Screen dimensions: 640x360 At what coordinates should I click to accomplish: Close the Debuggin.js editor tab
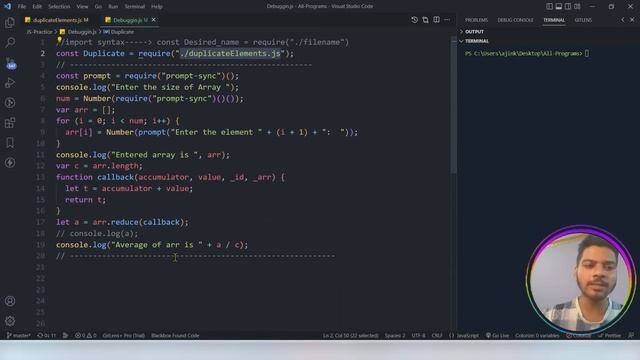(153, 20)
